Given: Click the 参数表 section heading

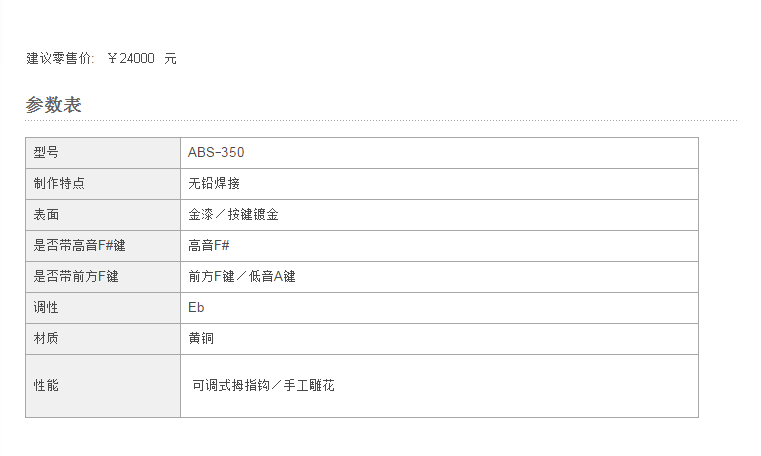Looking at the screenshot, I should coord(53,105).
